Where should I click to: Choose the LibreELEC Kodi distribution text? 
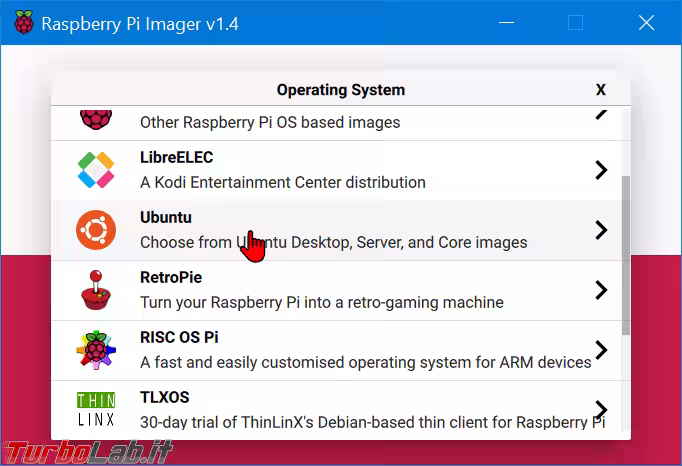point(282,182)
